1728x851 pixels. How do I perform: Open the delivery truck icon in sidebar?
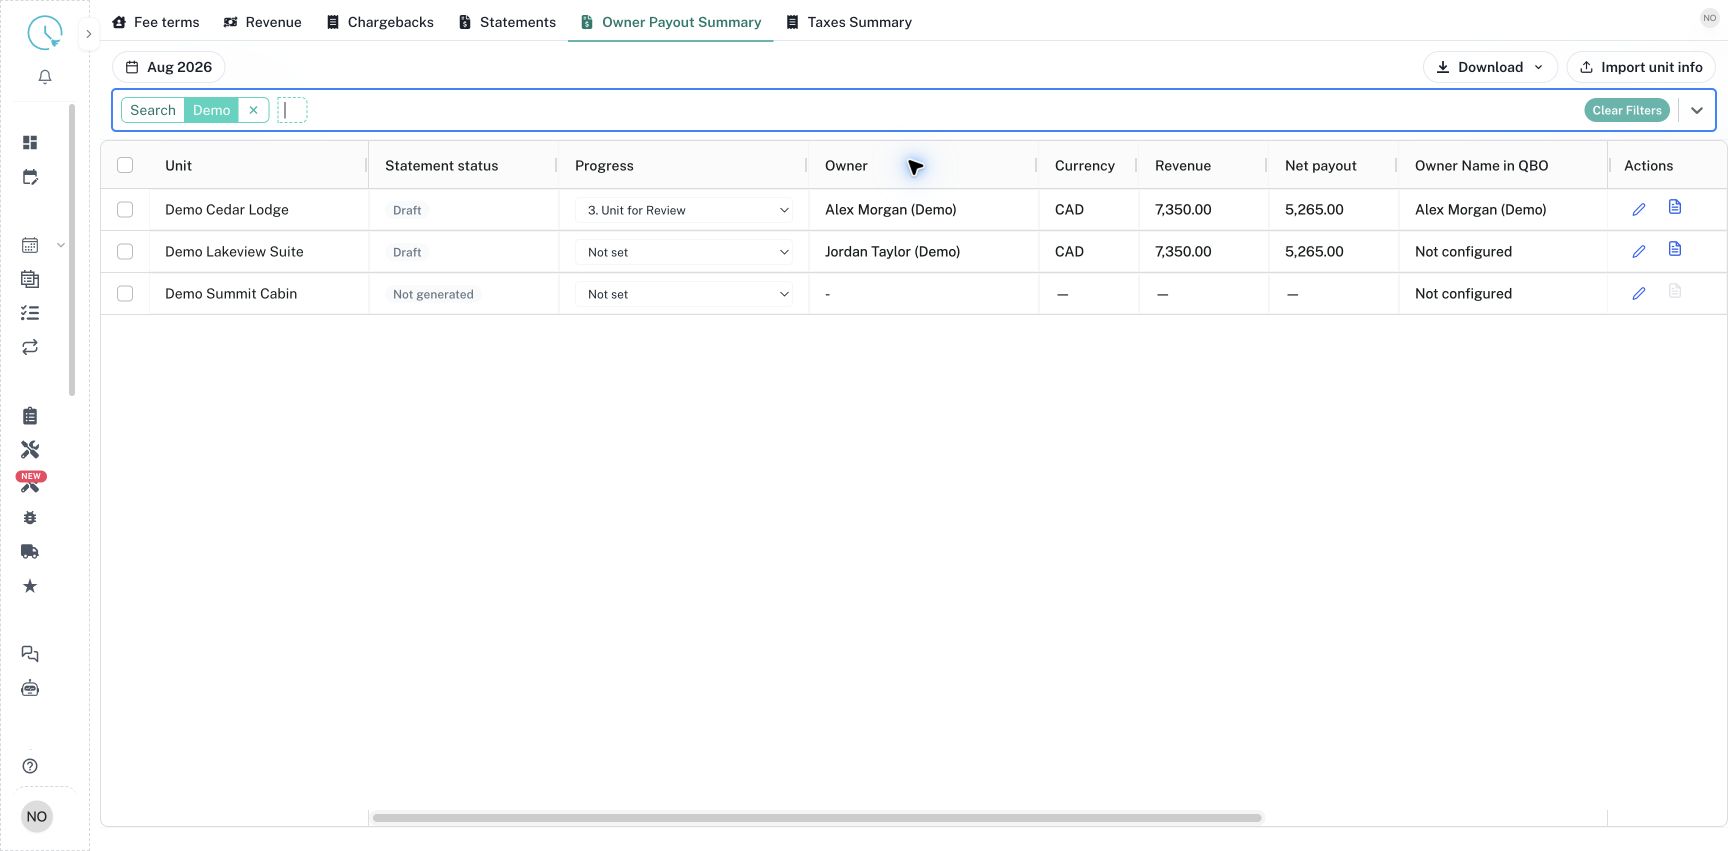pyautogui.click(x=30, y=552)
